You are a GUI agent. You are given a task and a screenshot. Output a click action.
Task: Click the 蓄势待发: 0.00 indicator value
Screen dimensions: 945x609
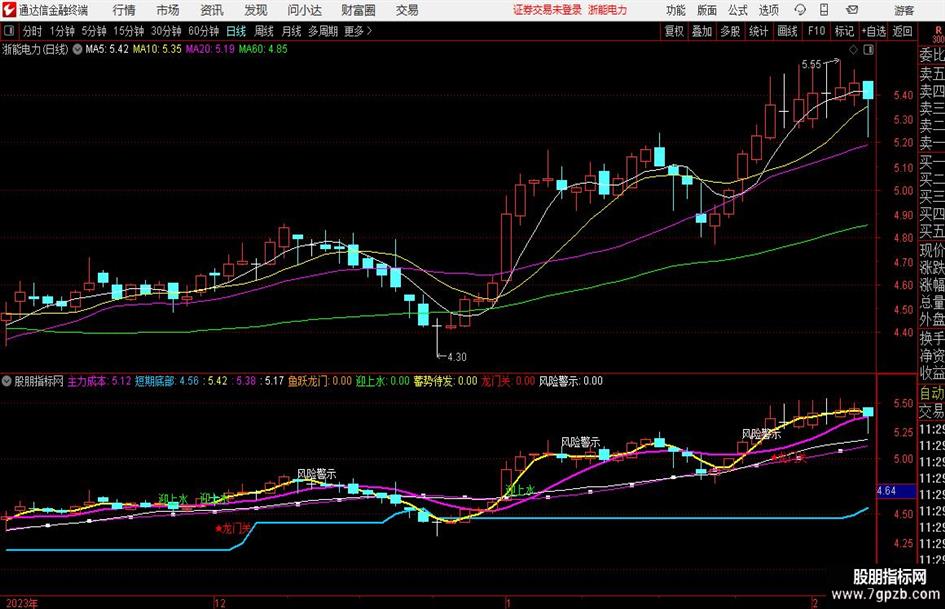point(445,381)
